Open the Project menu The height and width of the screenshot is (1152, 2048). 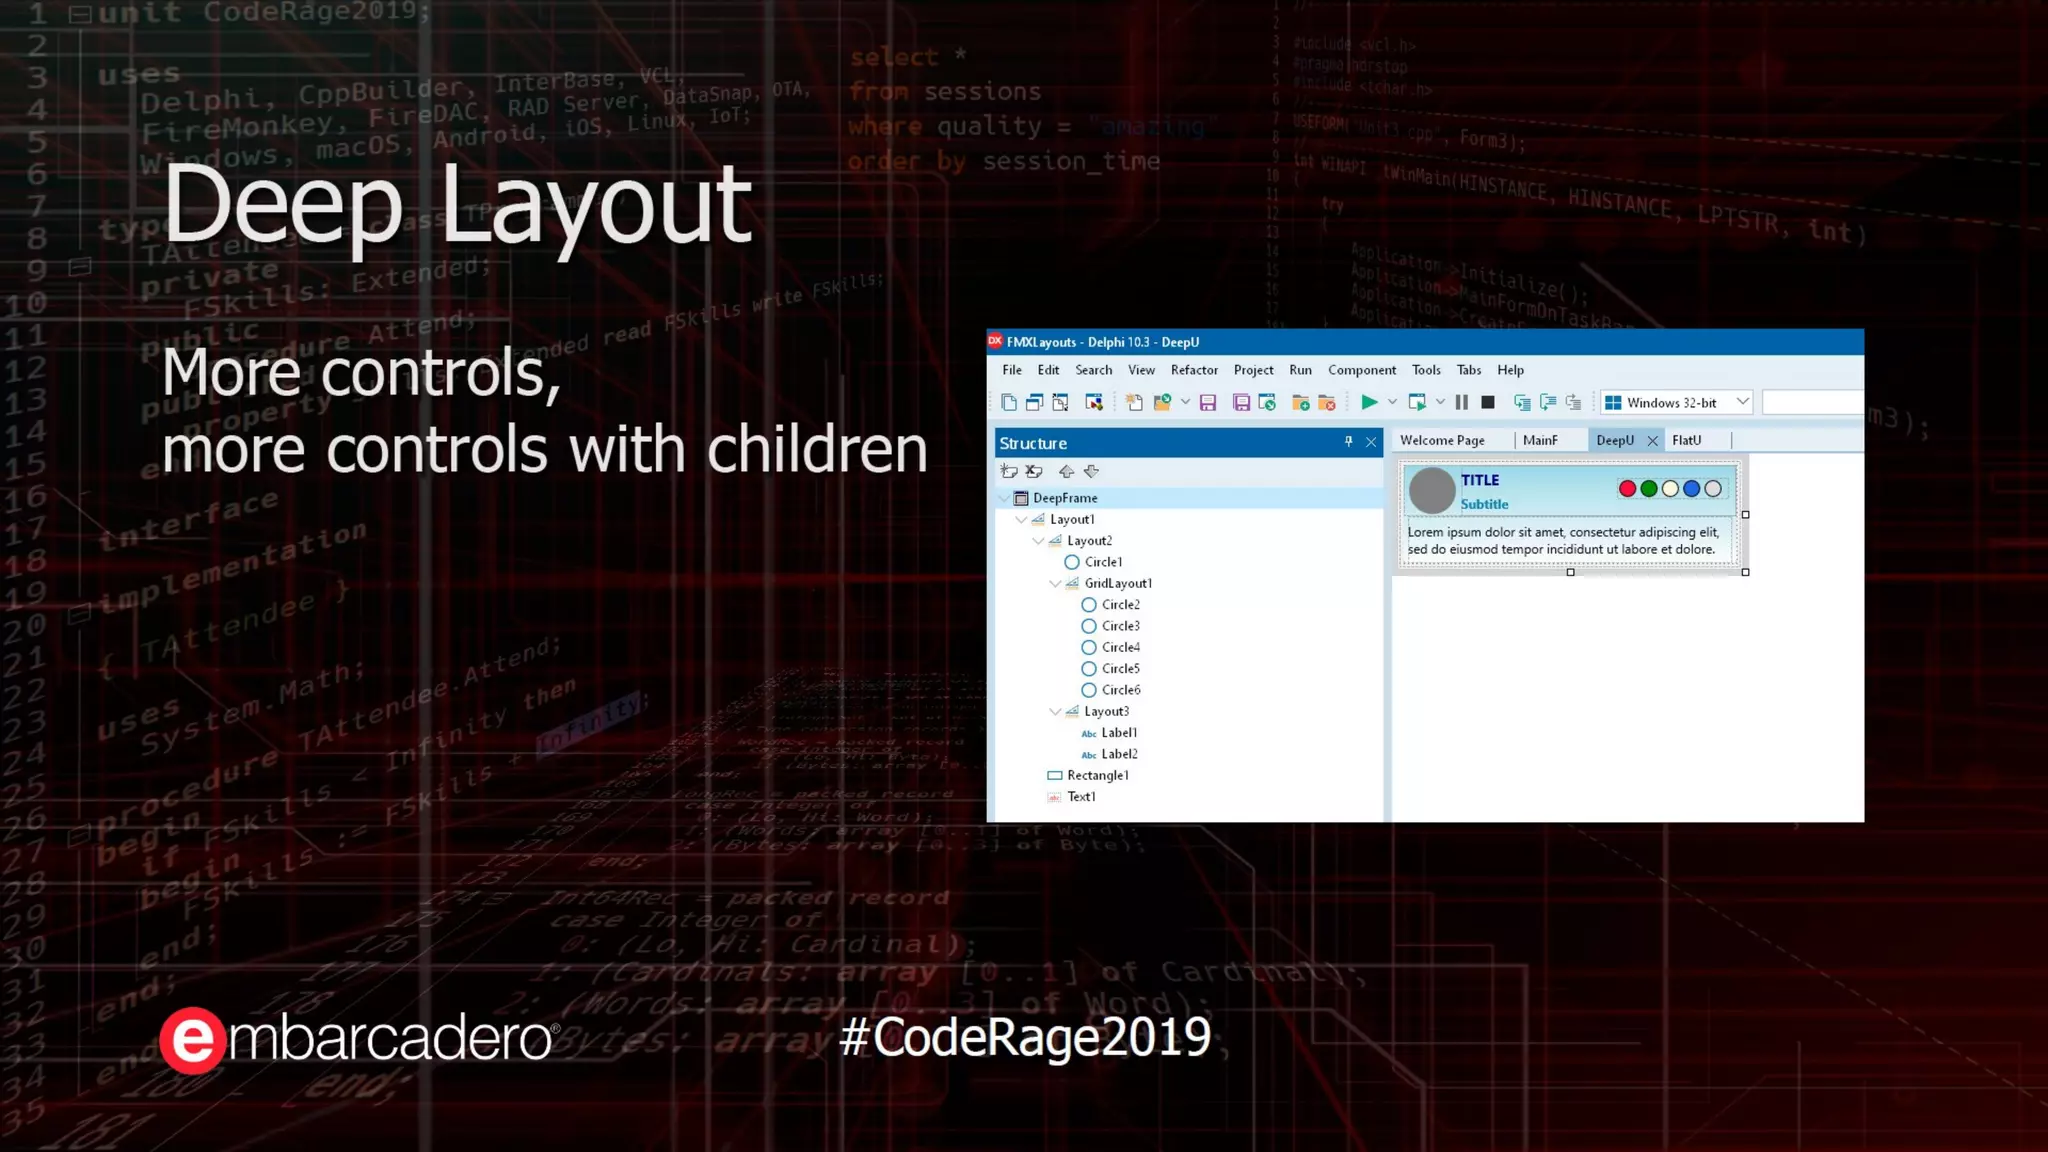click(x=1253, y=370)
